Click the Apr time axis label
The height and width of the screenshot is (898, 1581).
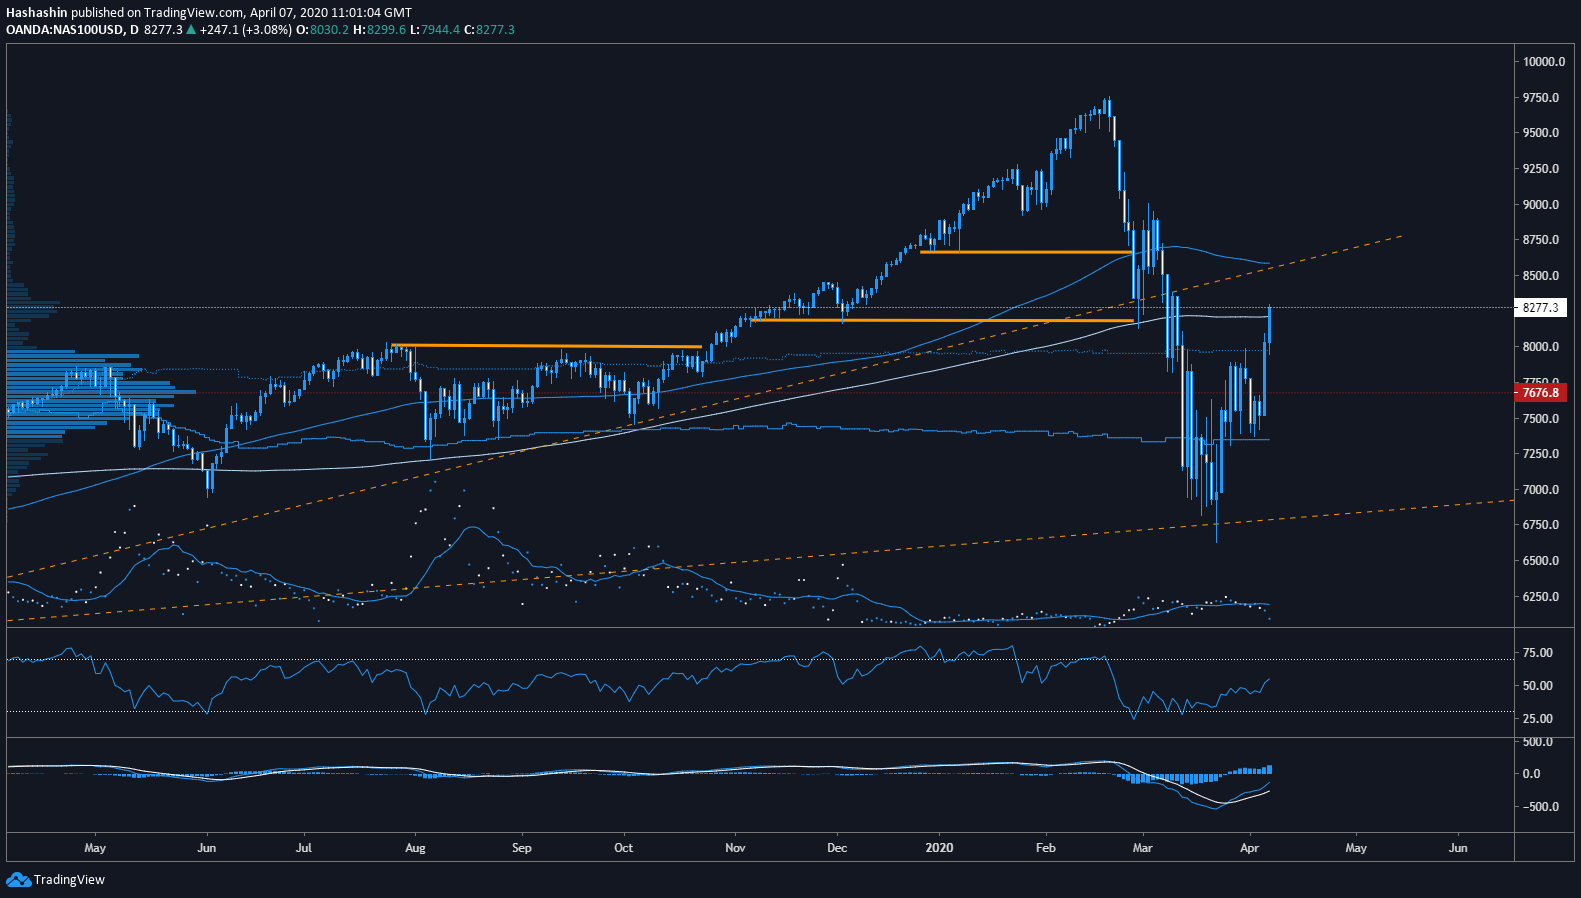click(x=1249, y=848)
